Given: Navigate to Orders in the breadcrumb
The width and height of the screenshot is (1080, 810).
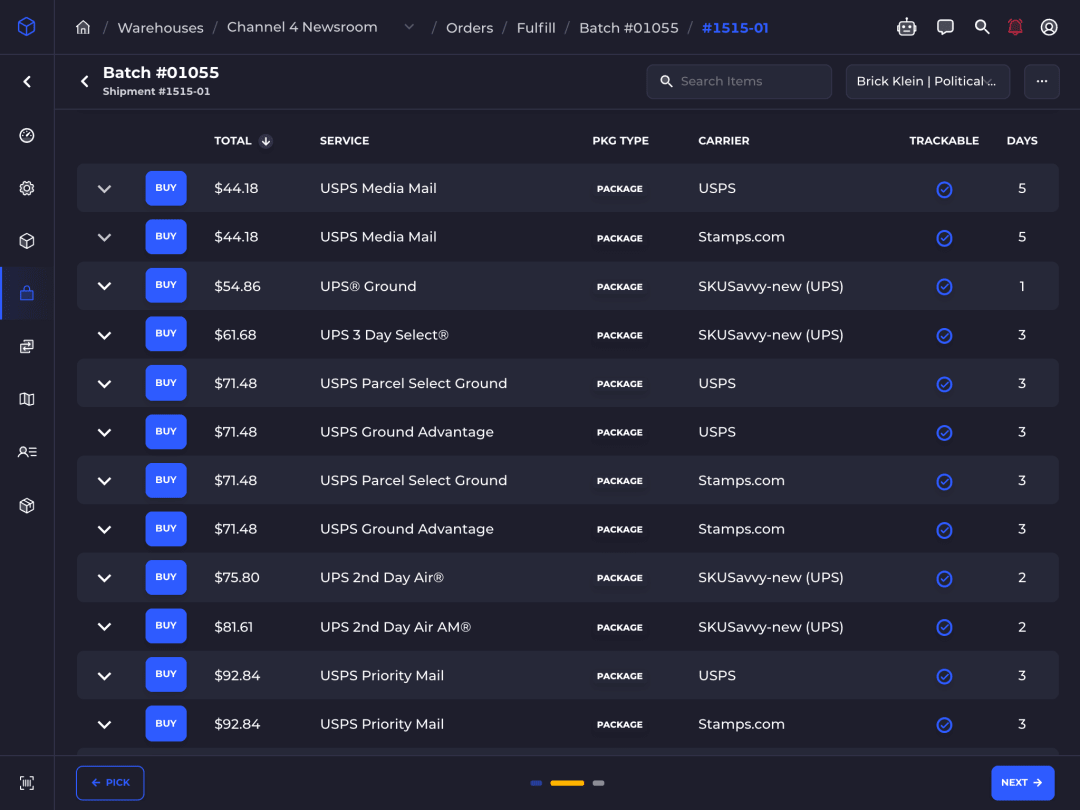Looking at the screenshot, I should pos(469,28).
